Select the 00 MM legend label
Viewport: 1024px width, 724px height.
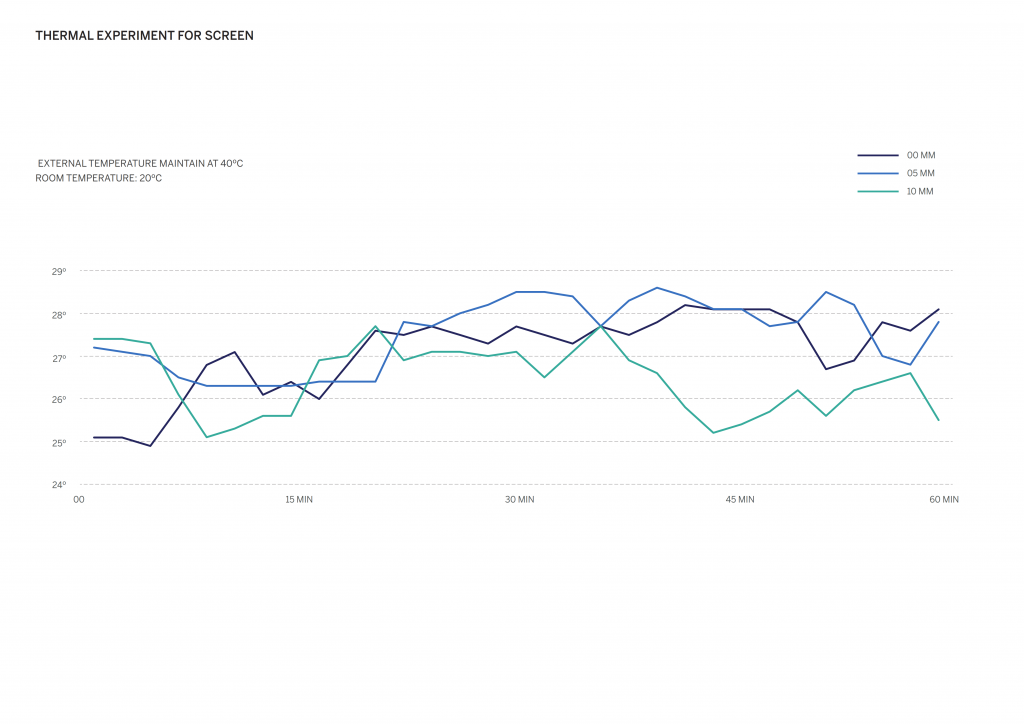pos(921,155)
